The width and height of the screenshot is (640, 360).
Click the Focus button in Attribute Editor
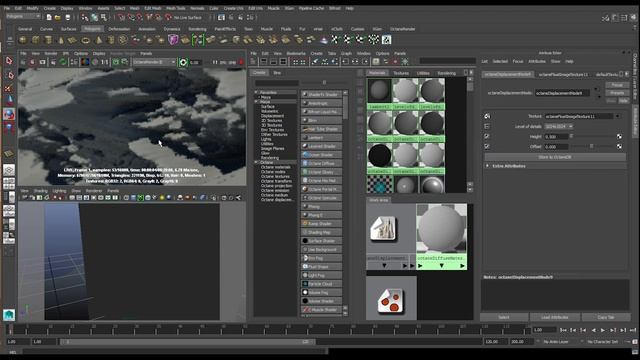tap(617, 85)
